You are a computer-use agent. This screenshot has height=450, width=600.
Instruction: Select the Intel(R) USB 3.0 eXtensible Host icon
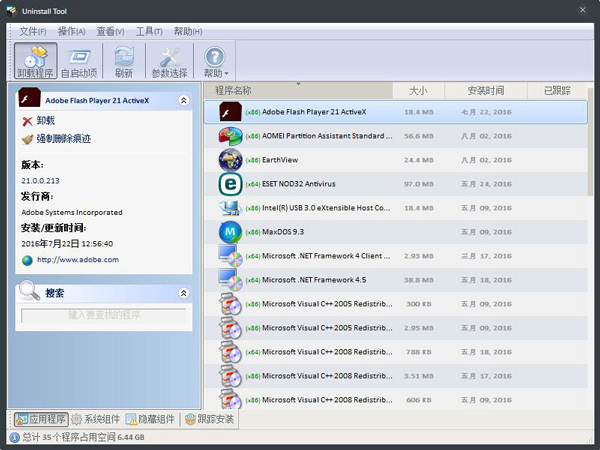click(x=230, y=208)
